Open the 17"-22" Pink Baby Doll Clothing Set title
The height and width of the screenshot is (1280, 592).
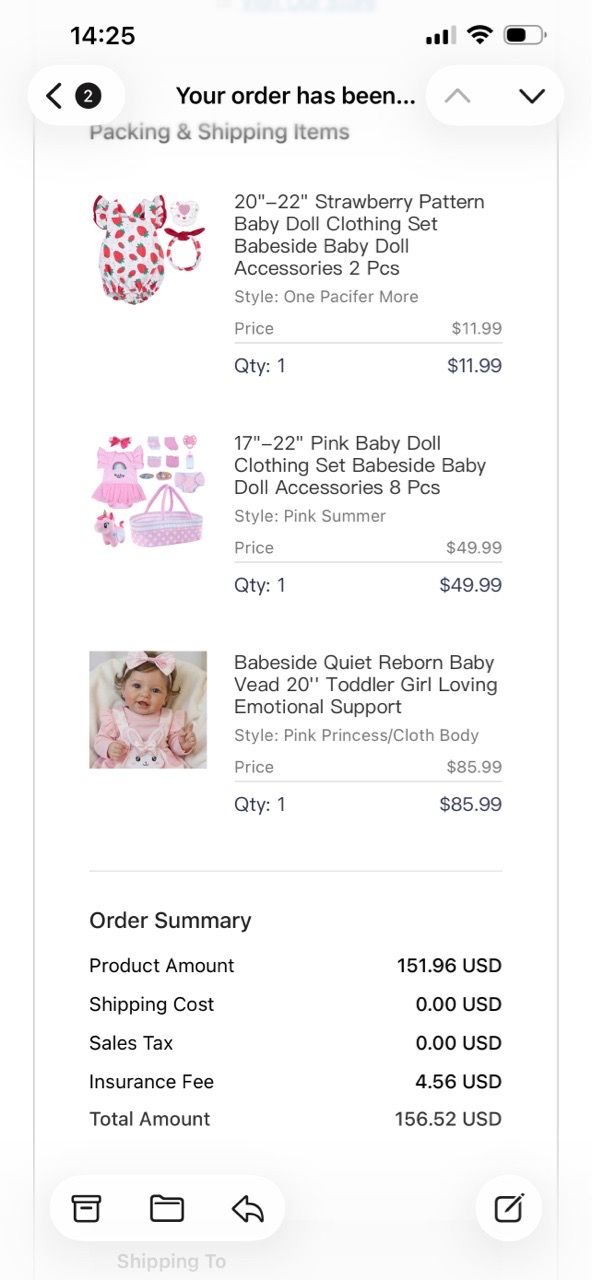(x=360, y=465)
